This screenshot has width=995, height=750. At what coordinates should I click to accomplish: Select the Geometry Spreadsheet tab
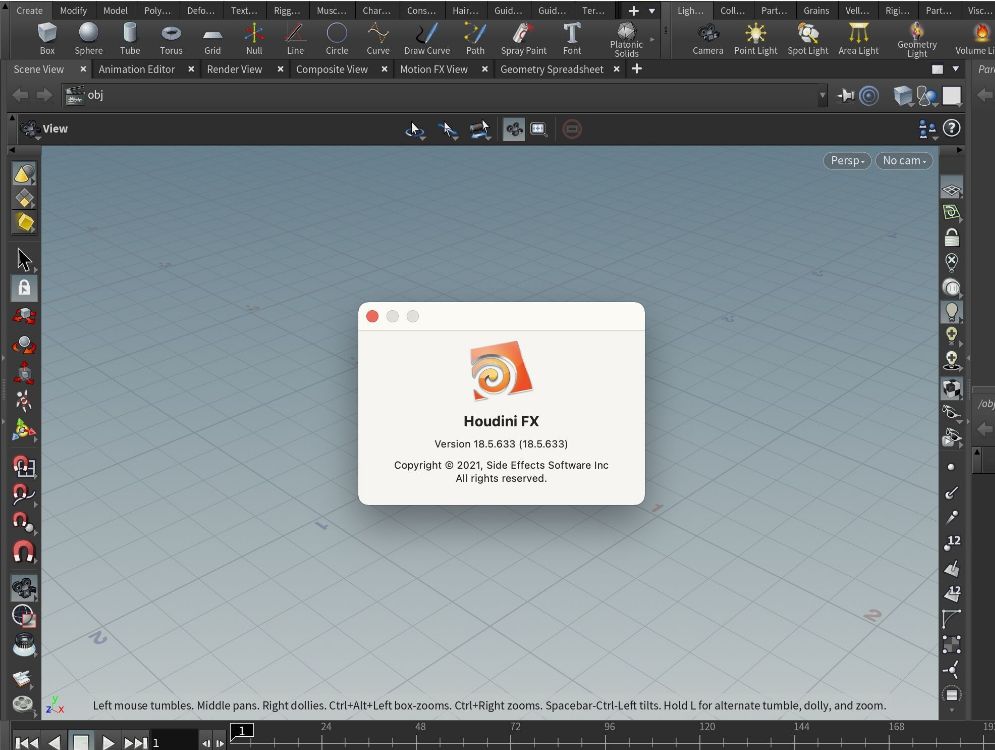coord(551,69)
